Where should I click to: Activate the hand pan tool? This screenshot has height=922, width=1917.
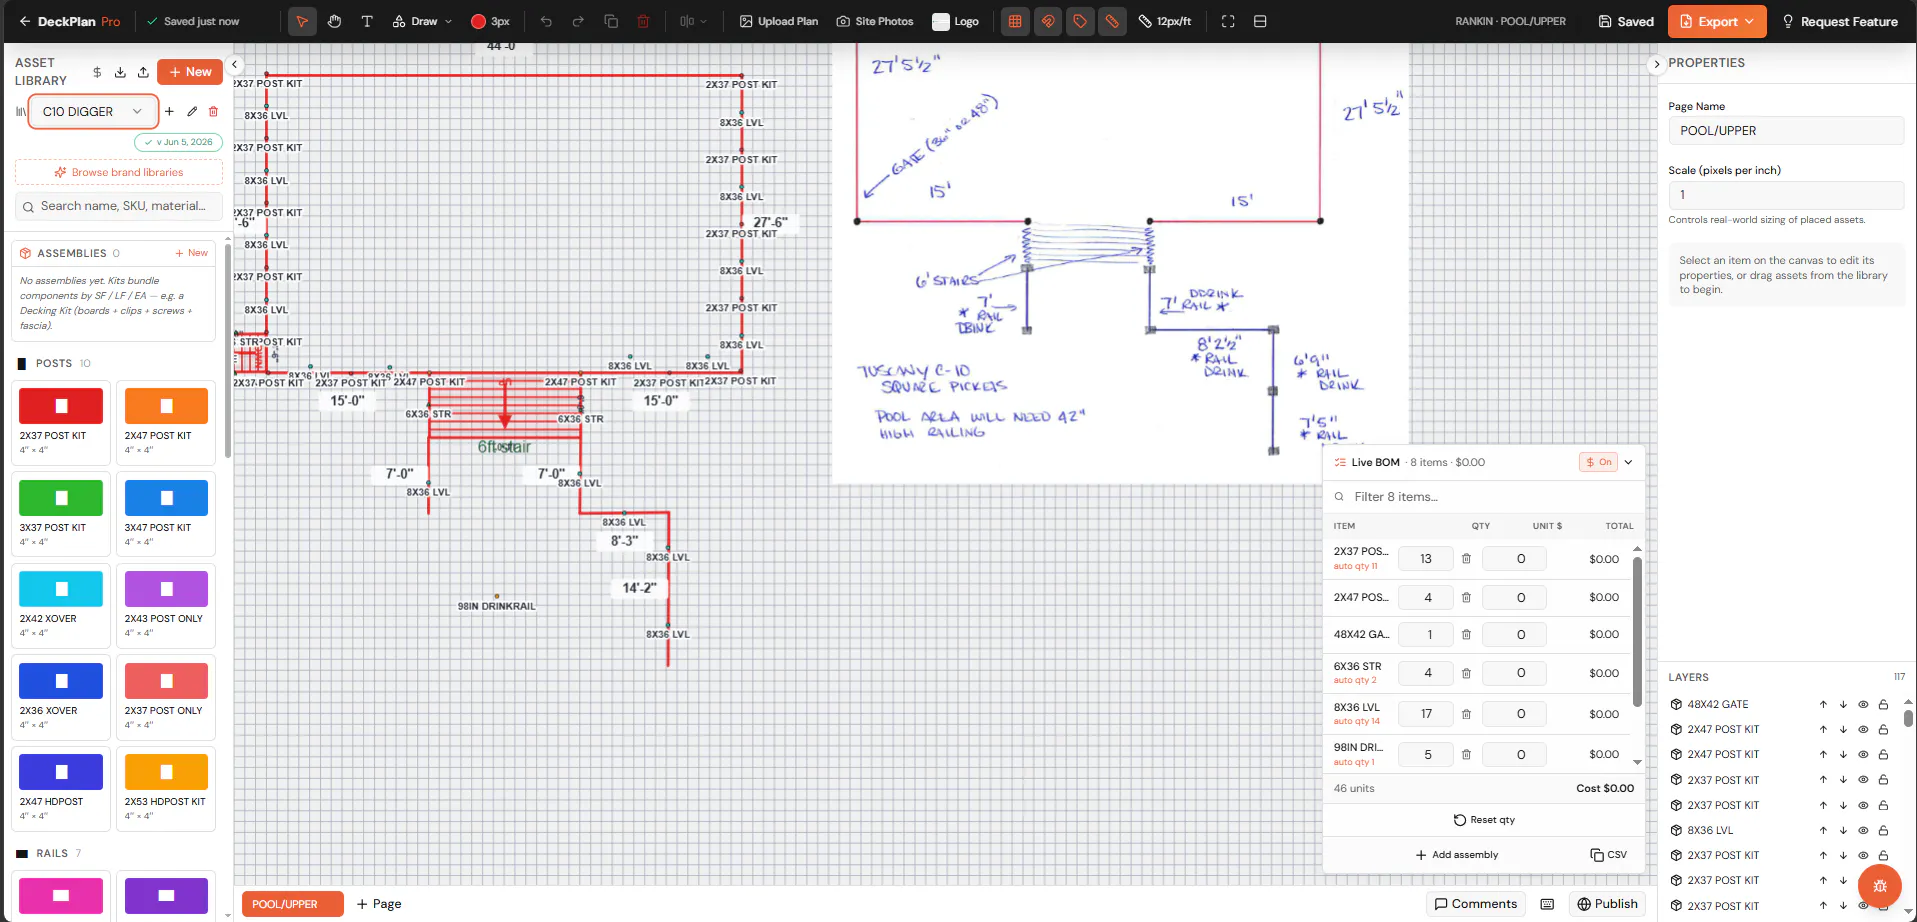[x=335, y=21]
